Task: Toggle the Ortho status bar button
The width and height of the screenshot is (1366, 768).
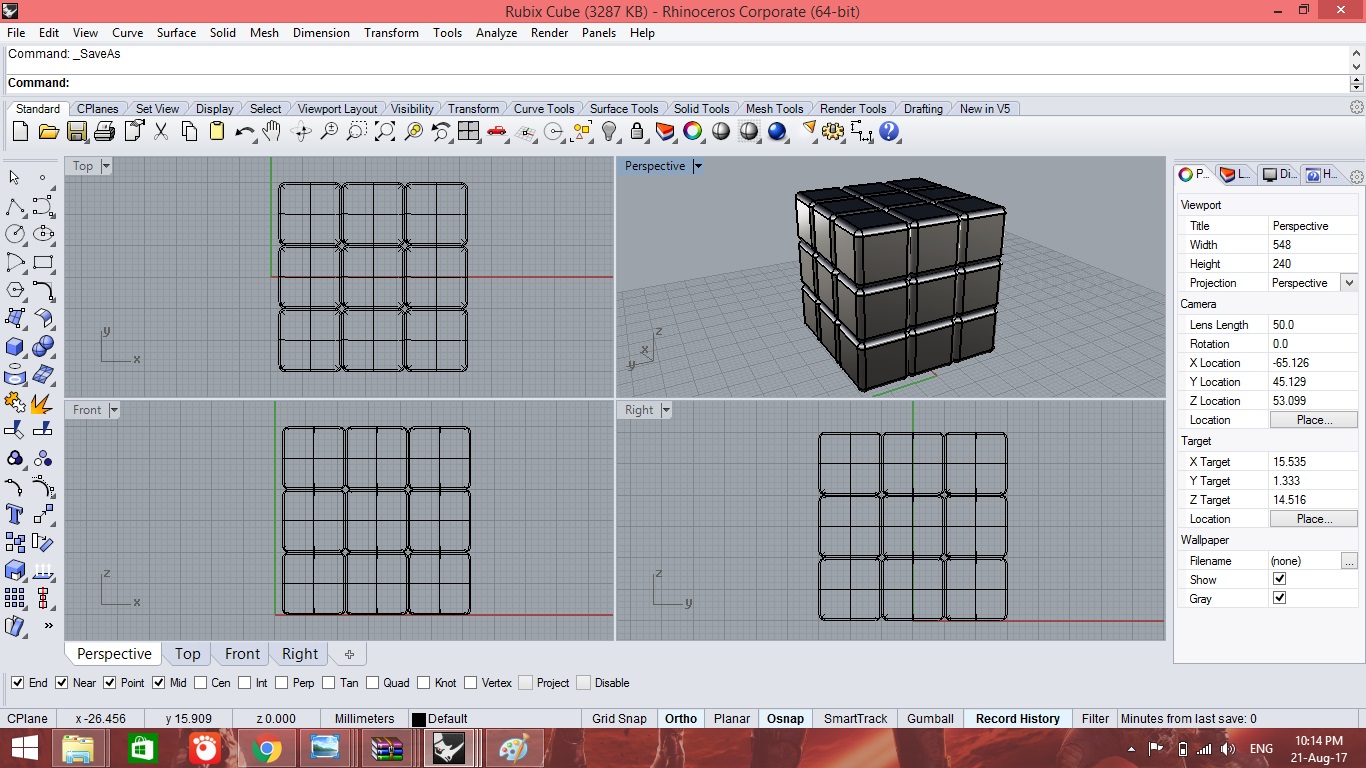Action: tap(681, 718)
